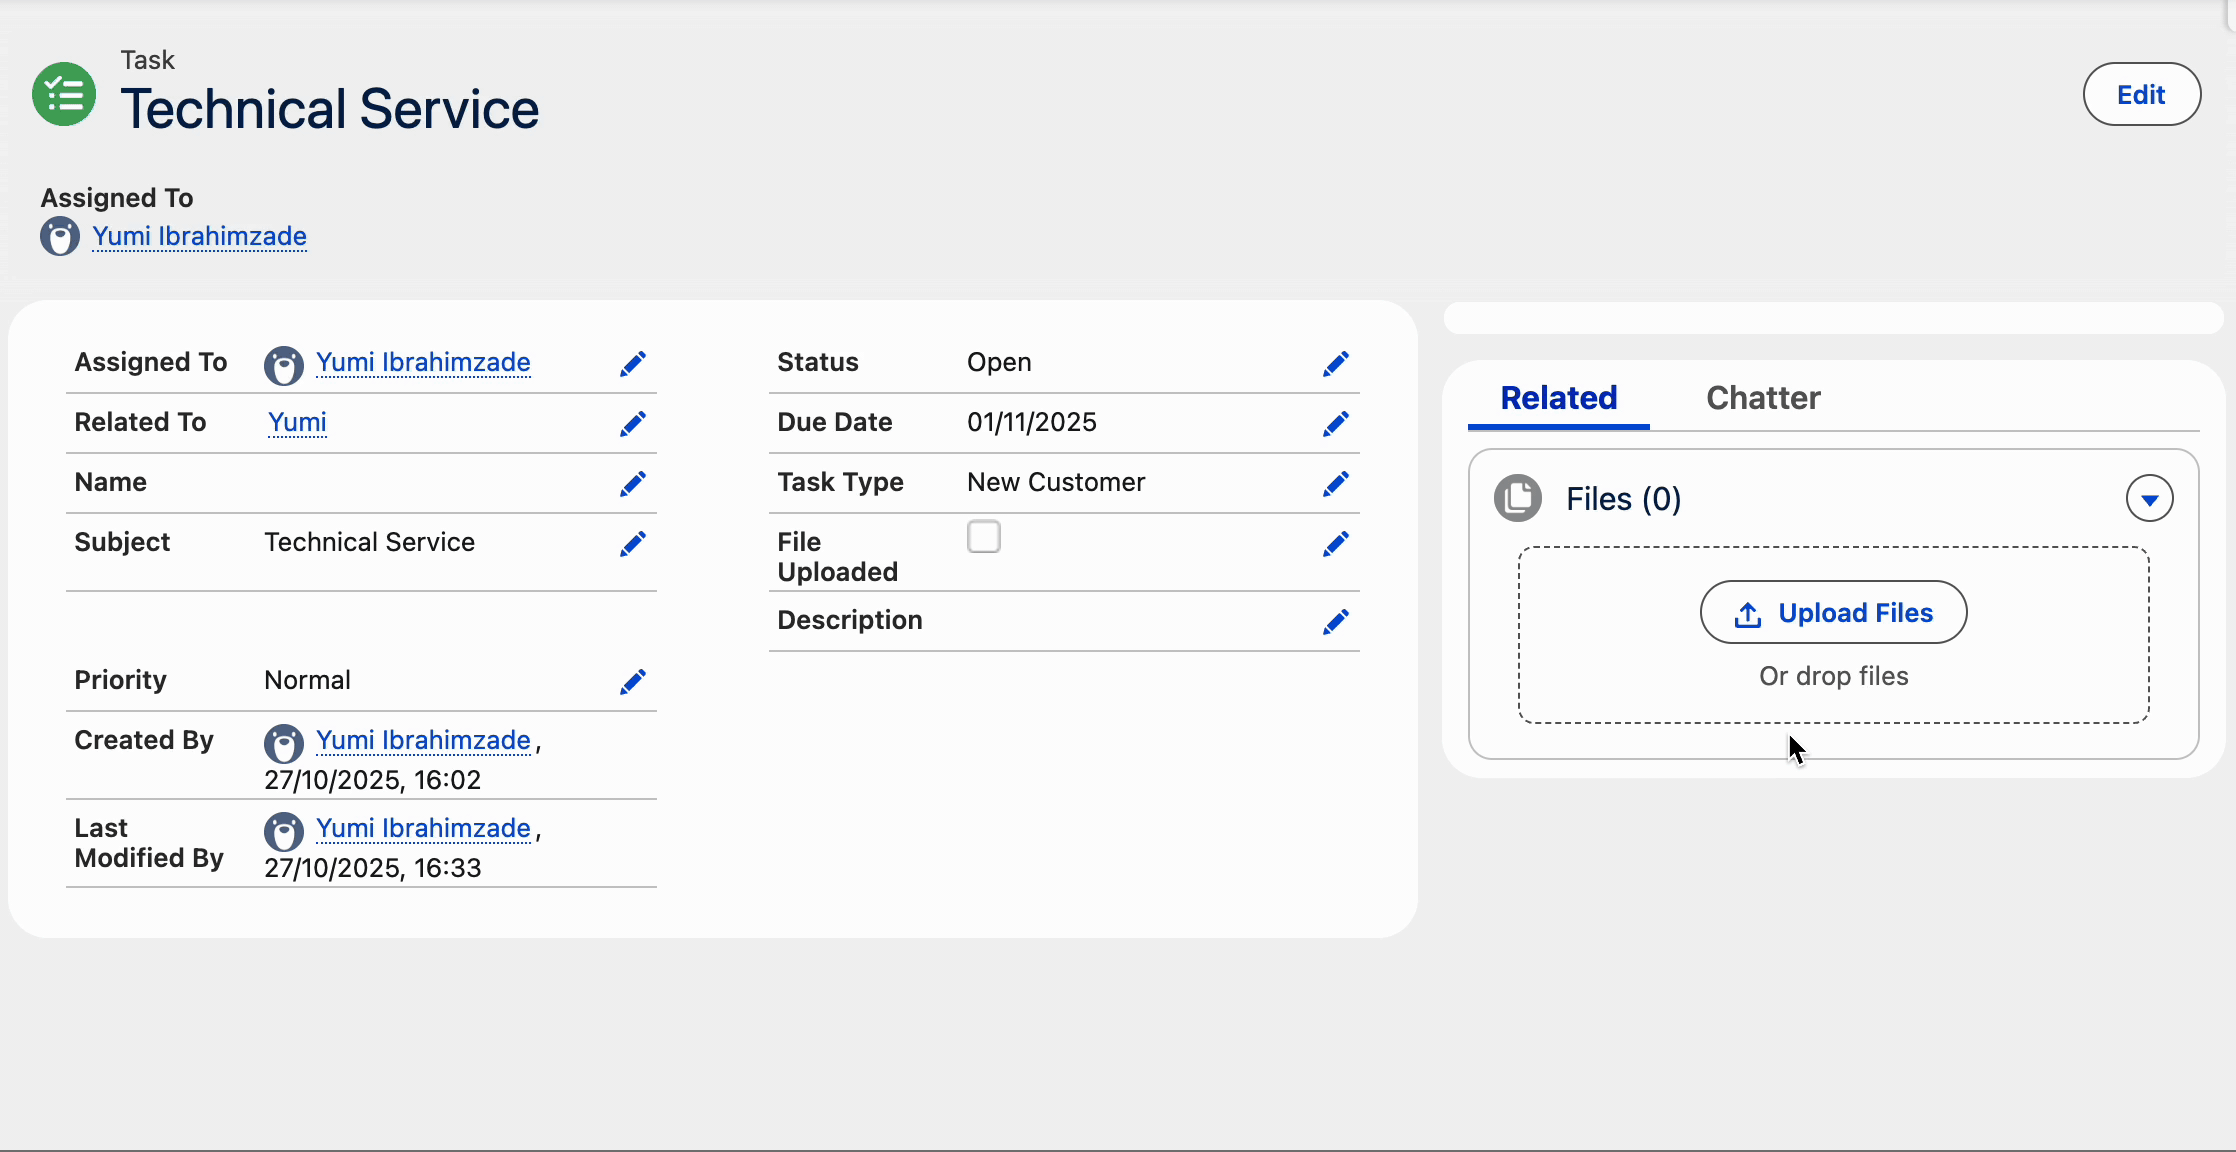Viewport: 2236px width, 1152px height.
Task: Toggle the File Uploaded checkbox
Action: [x=983, y=537]
